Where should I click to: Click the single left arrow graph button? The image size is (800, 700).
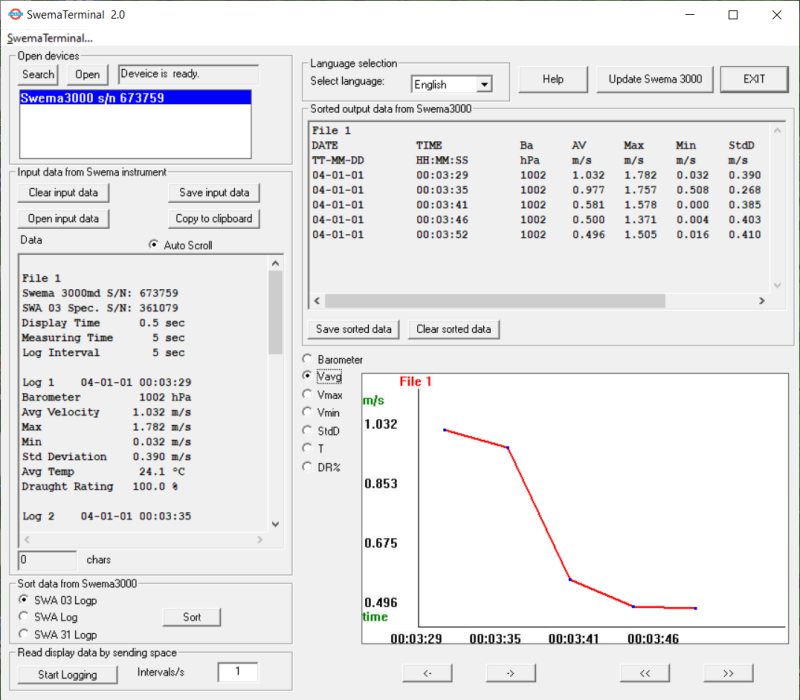pyautogui.click(x=427, y=673)
